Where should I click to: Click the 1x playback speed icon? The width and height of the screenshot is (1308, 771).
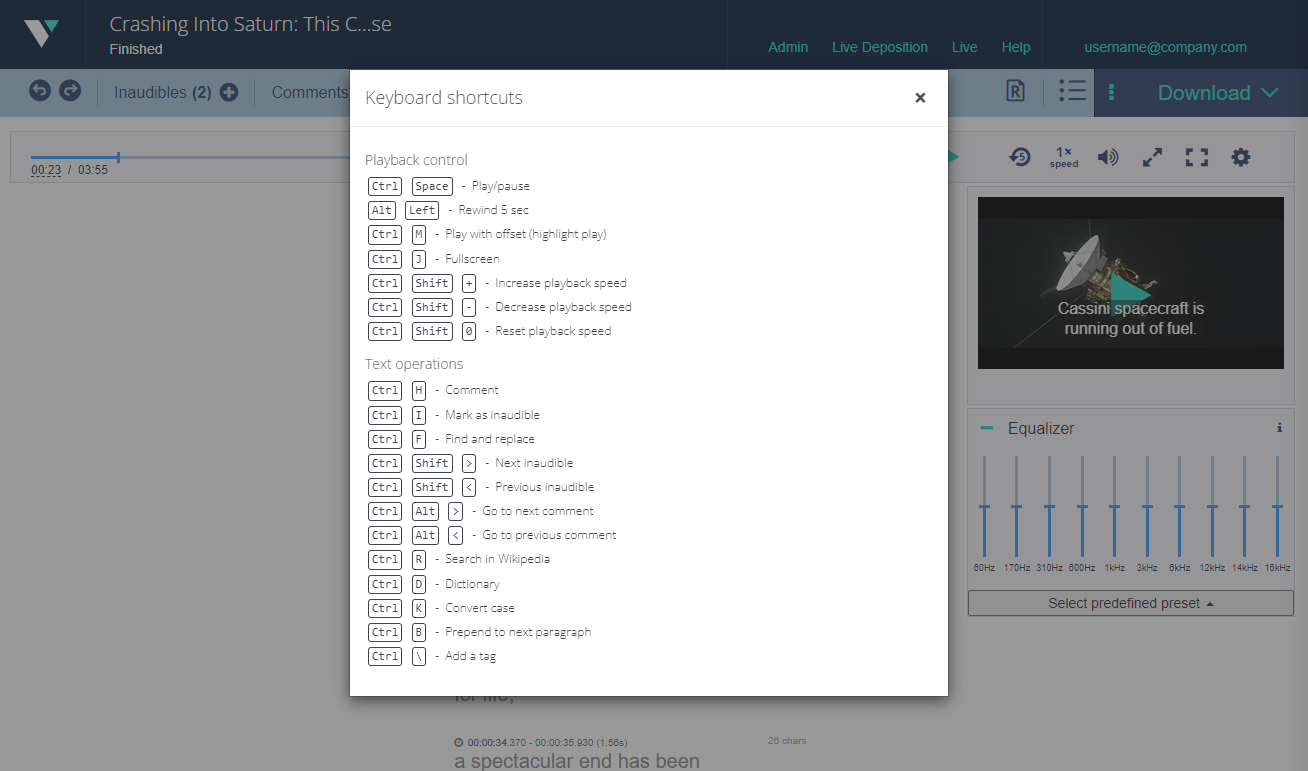1064,157
